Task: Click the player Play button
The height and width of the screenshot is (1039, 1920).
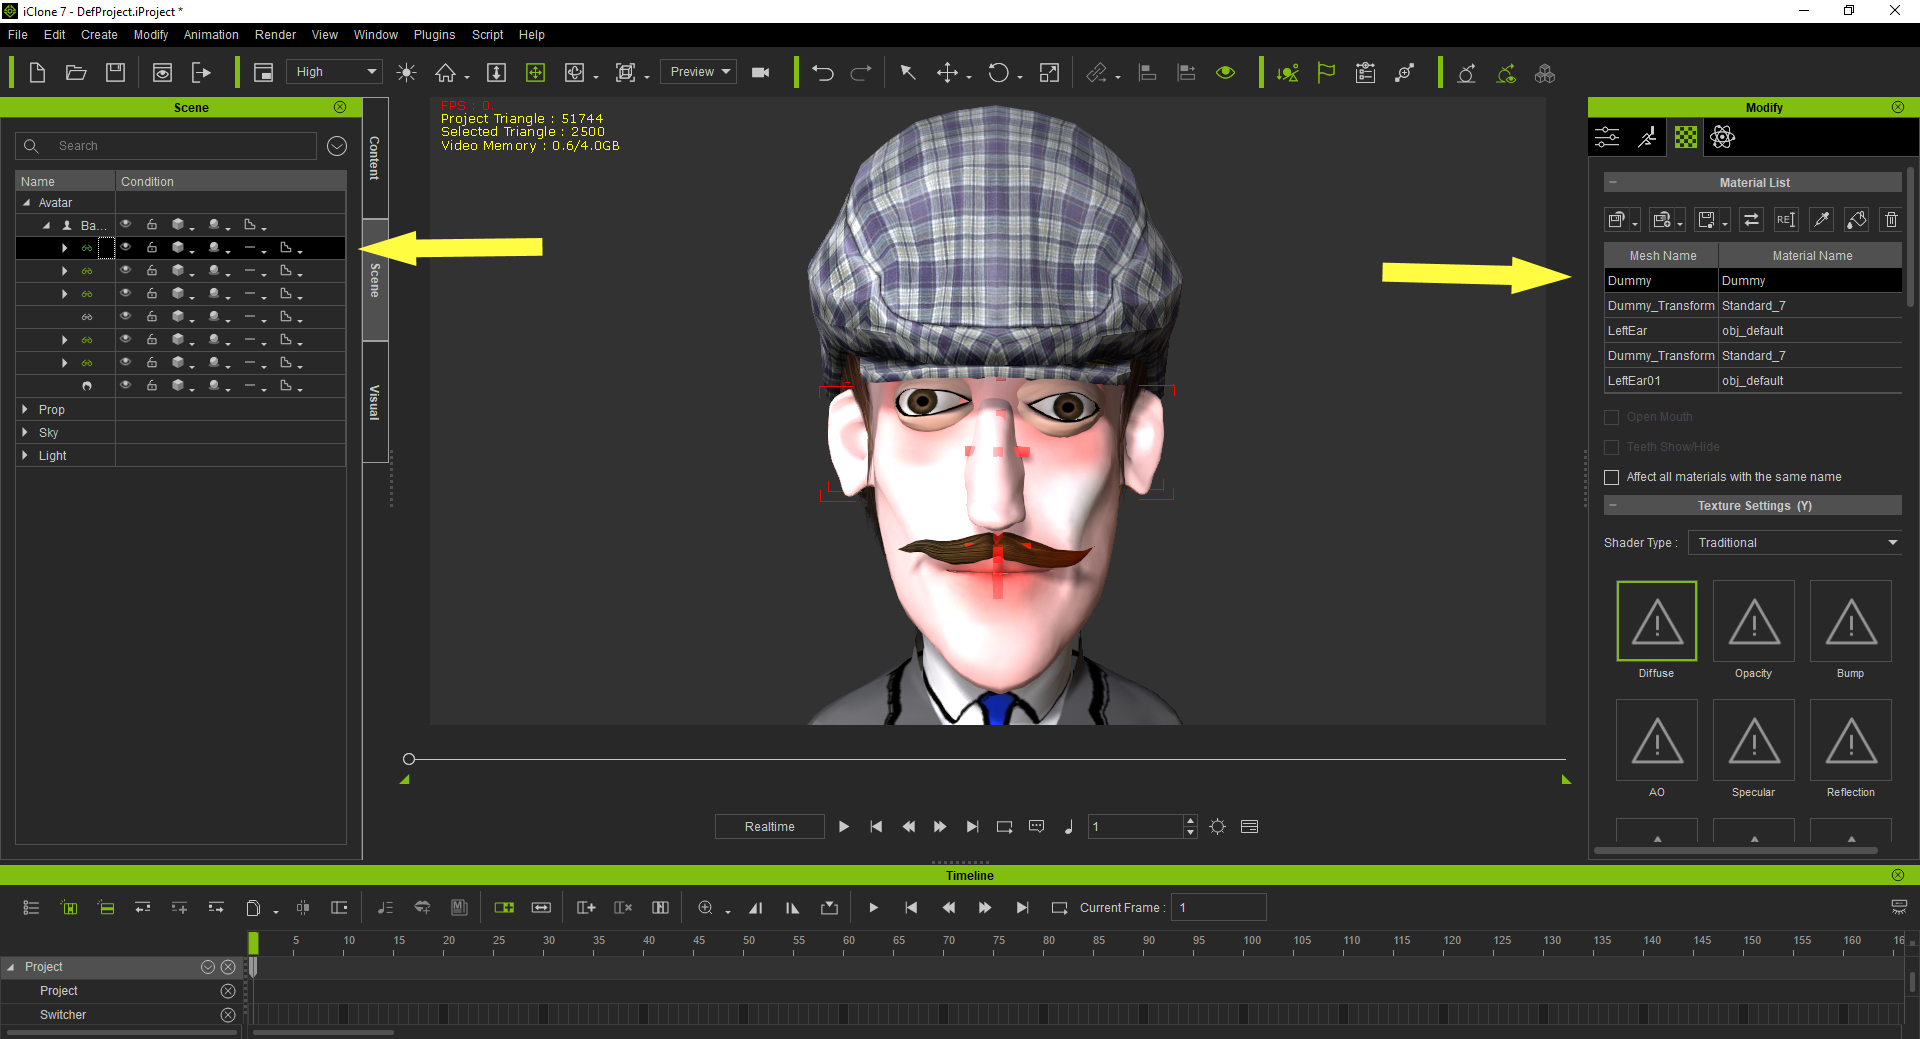Action: (x=844, y=827)
